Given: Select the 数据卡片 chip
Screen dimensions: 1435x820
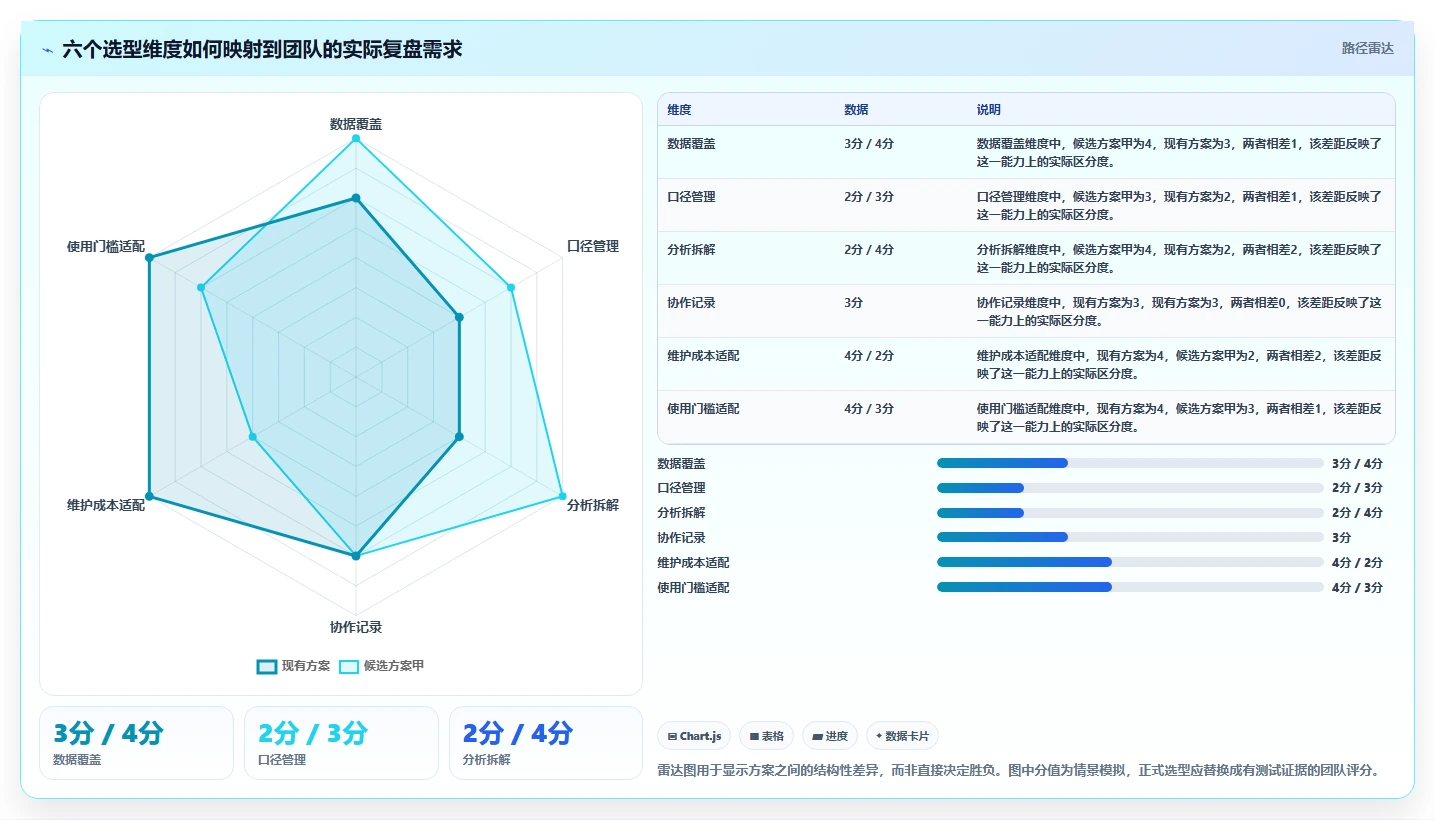Looking at the screenshot, I should pyautogui.click(x=902, y=736).
